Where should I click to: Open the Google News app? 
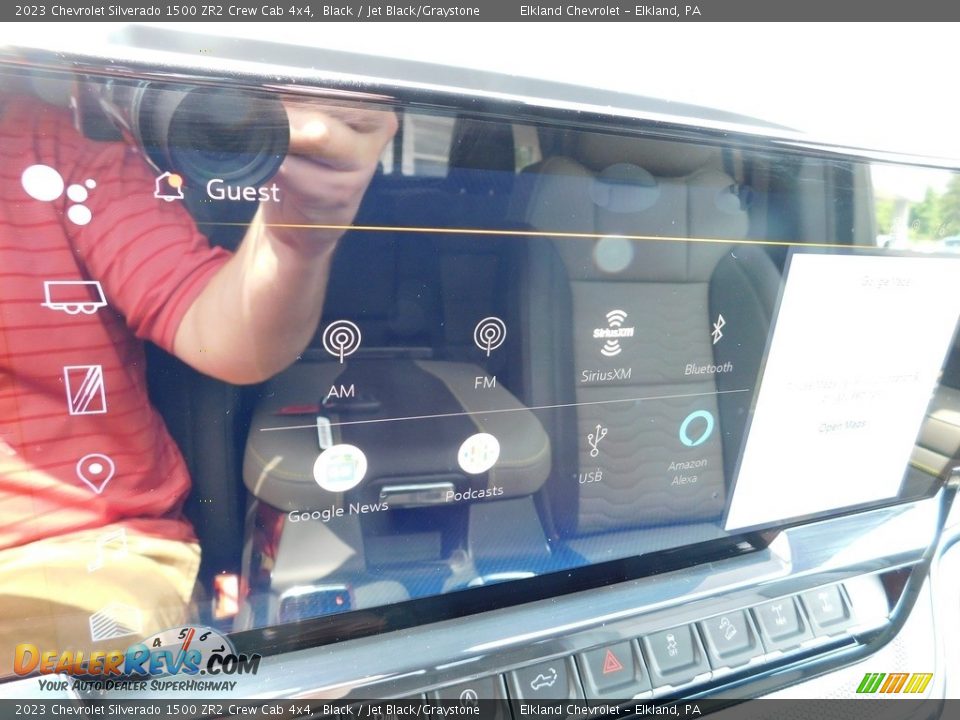click(x=339, y=483)
